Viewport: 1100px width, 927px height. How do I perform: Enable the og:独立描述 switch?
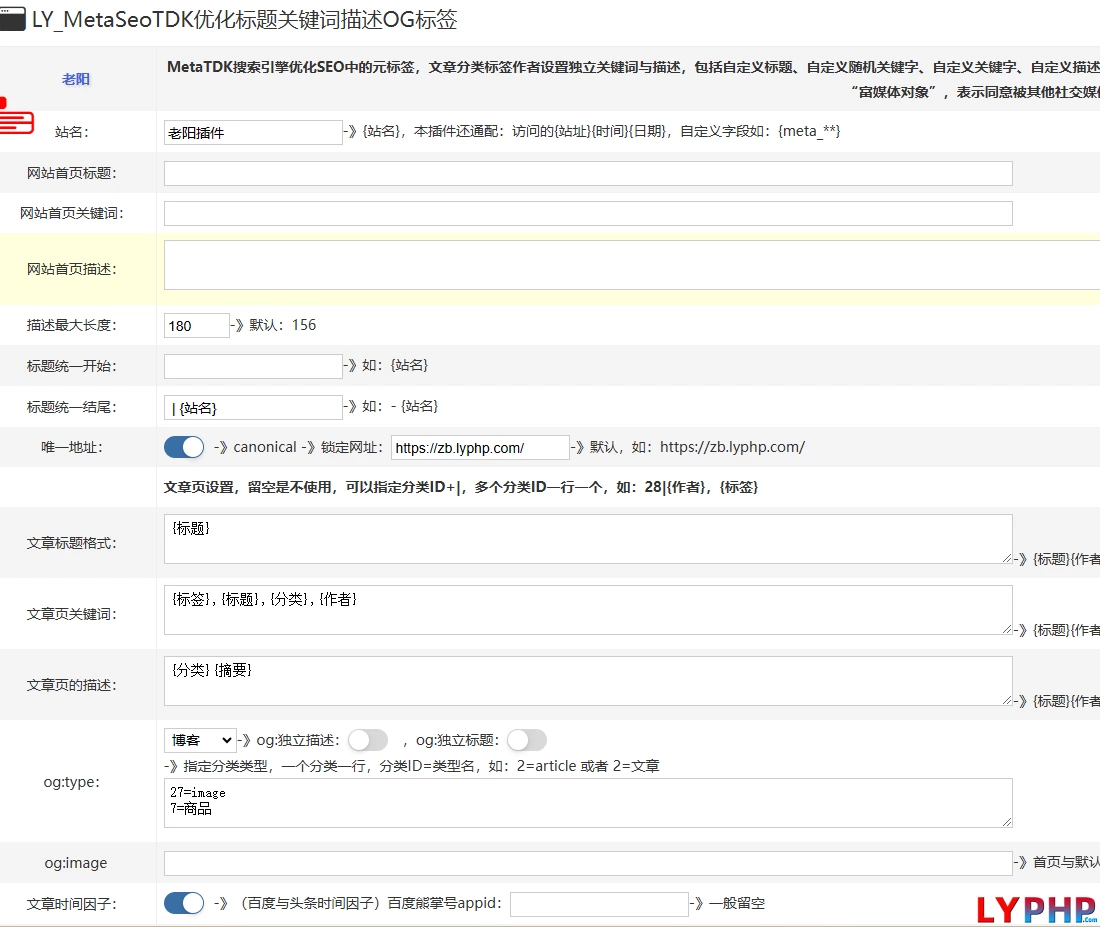click(367, 740)
